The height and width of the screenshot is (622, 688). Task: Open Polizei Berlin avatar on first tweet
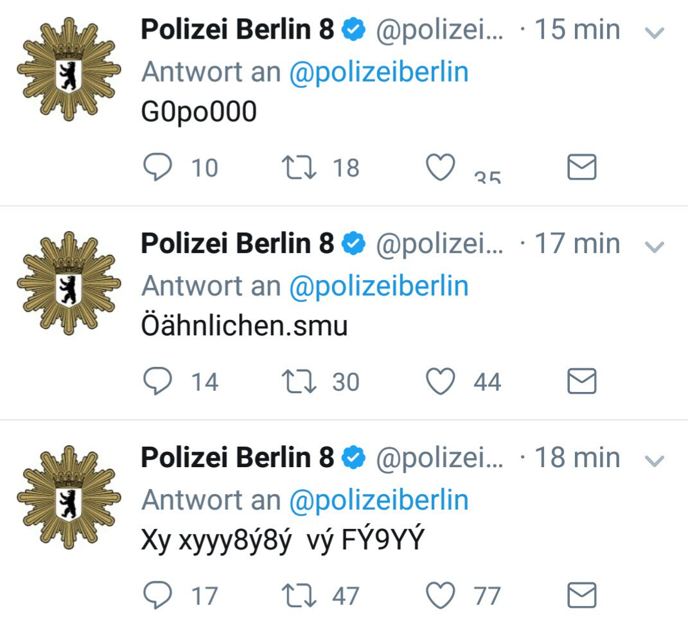click(x=68, y=69)
